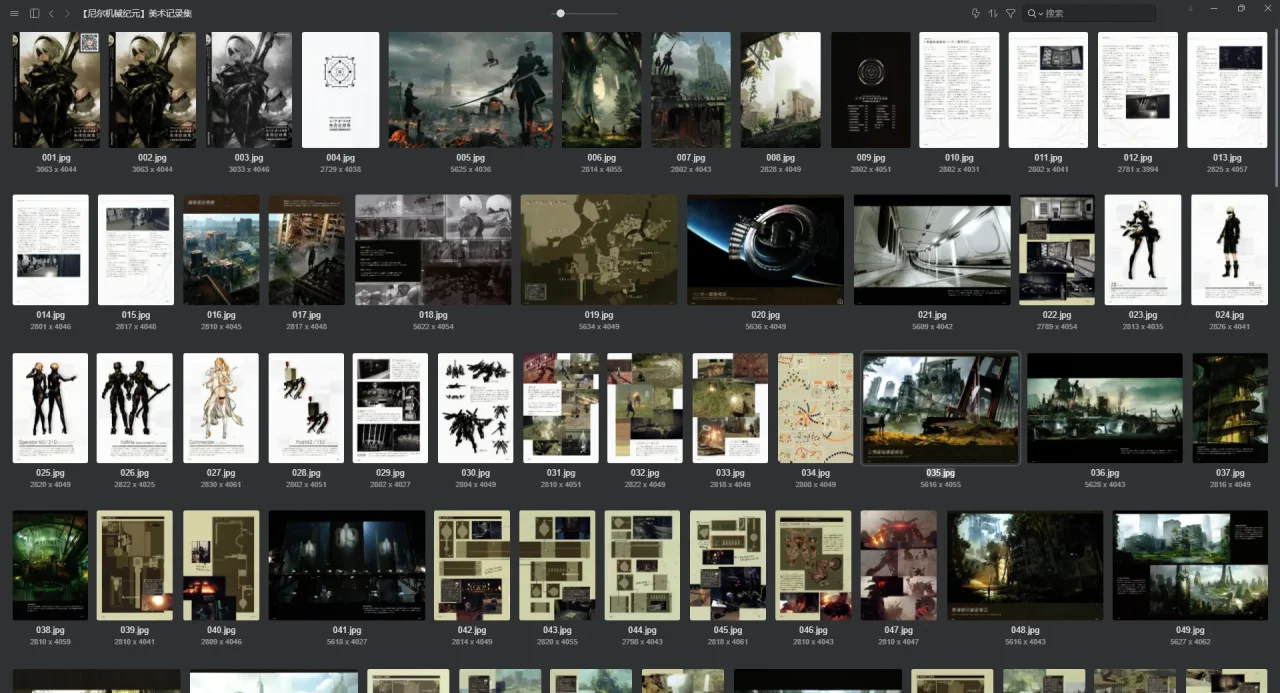Click the 029.jpg file name

(x=390, y=473)
